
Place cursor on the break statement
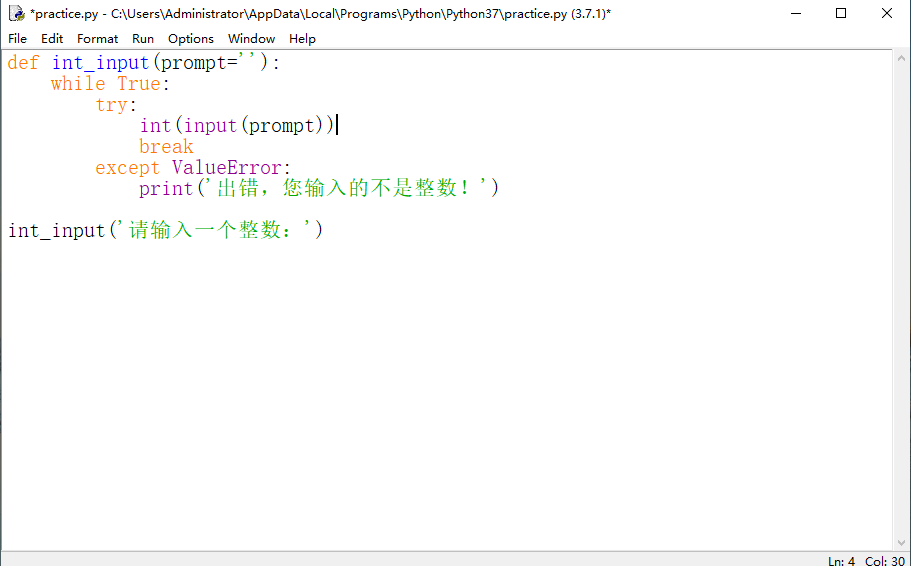166,147
